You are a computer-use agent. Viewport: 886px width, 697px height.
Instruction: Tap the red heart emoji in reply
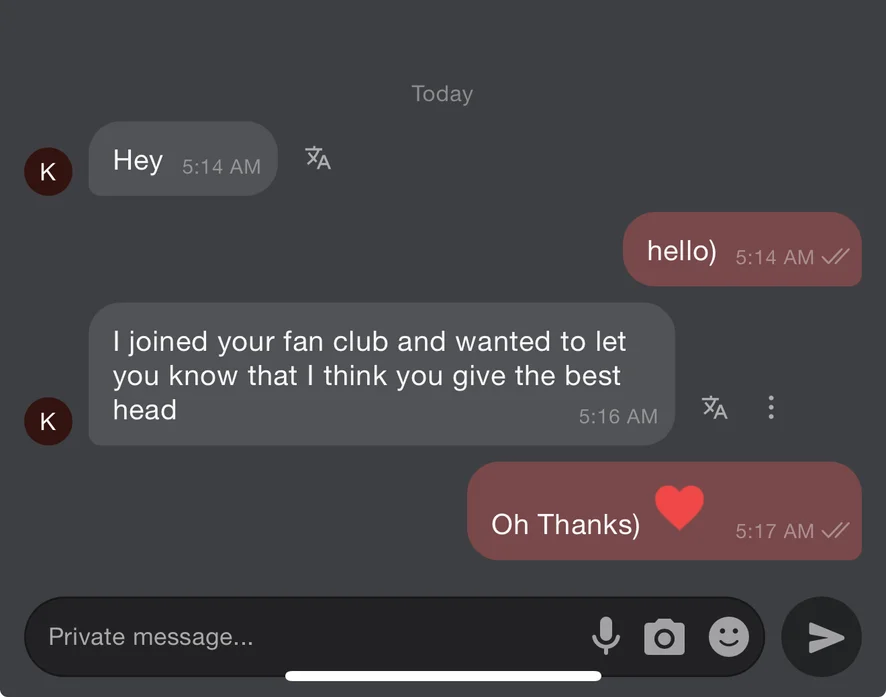[680, 507]
